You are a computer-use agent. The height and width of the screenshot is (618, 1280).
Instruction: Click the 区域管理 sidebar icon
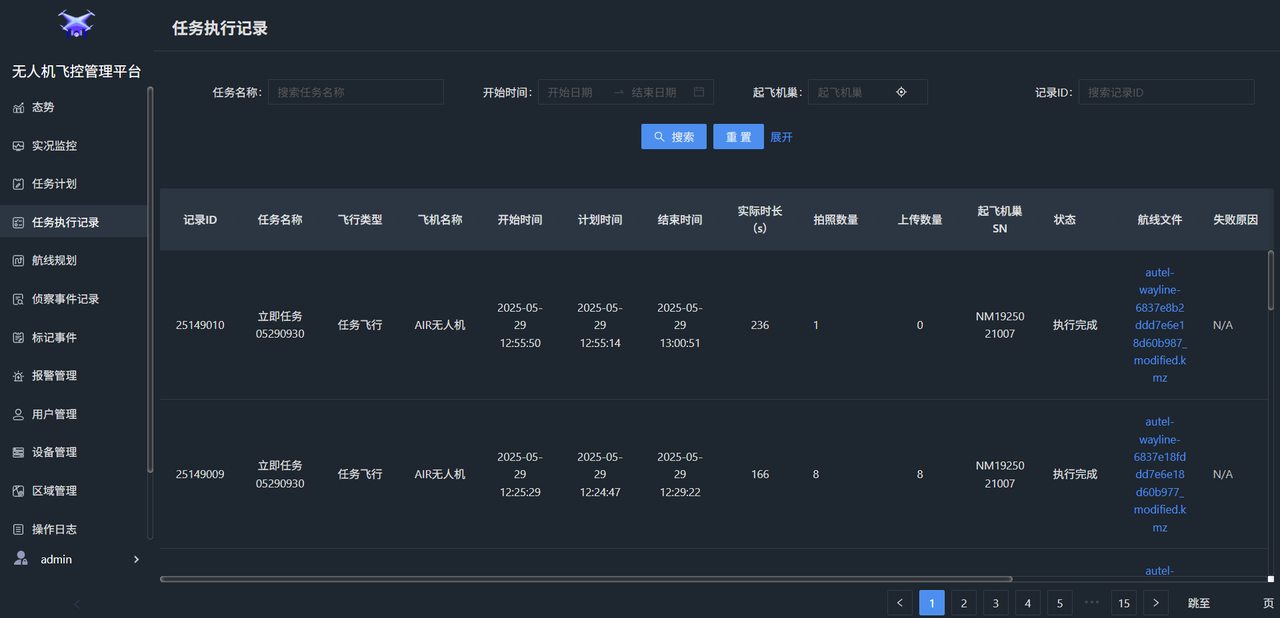pyautogui.click(x=18, y=491)
